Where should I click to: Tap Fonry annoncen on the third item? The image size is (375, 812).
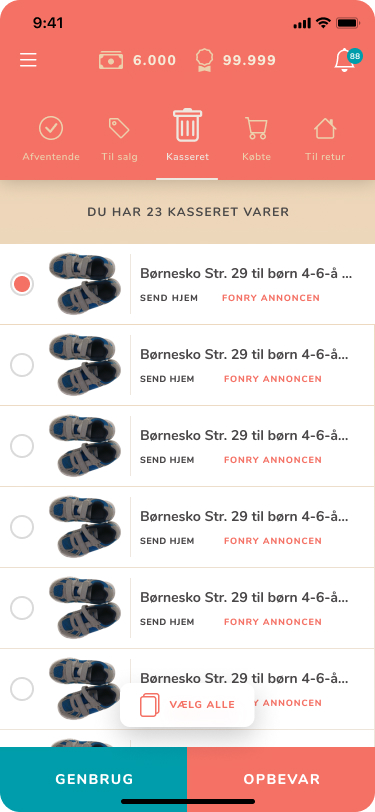[272, 460]
